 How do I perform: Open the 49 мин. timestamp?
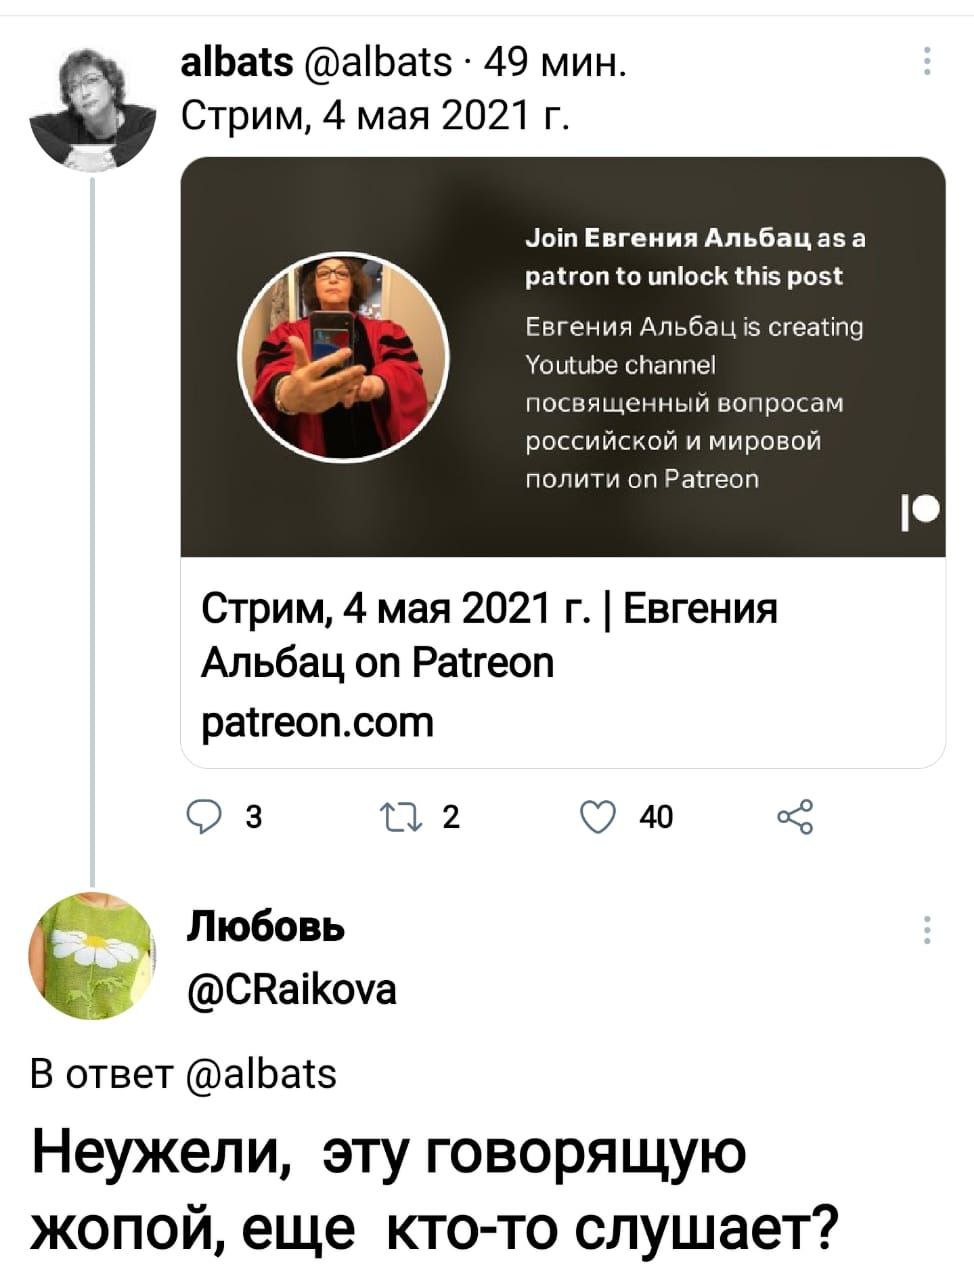click(557, 64)
